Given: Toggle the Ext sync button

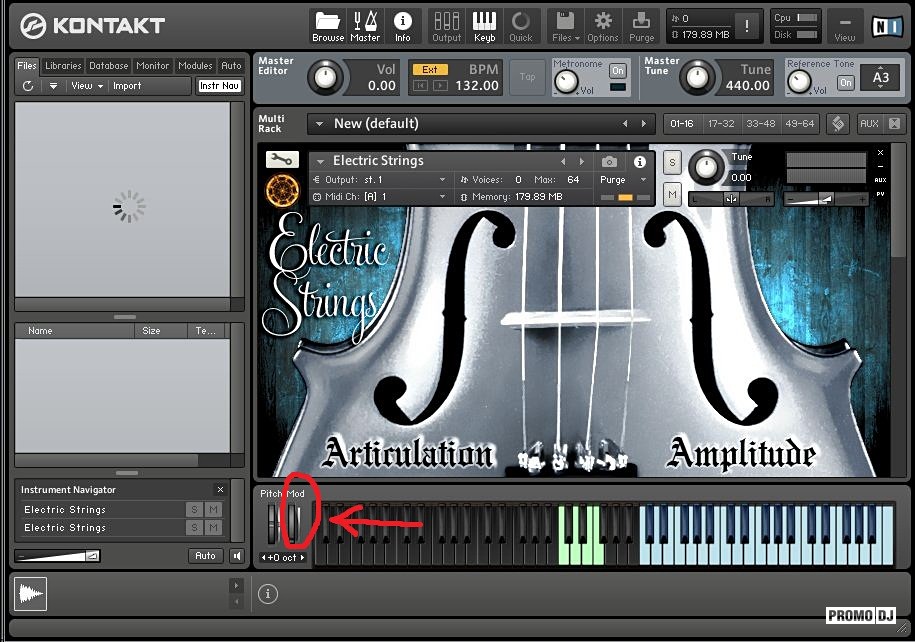Looking at the screenshot, I should 430,69.
